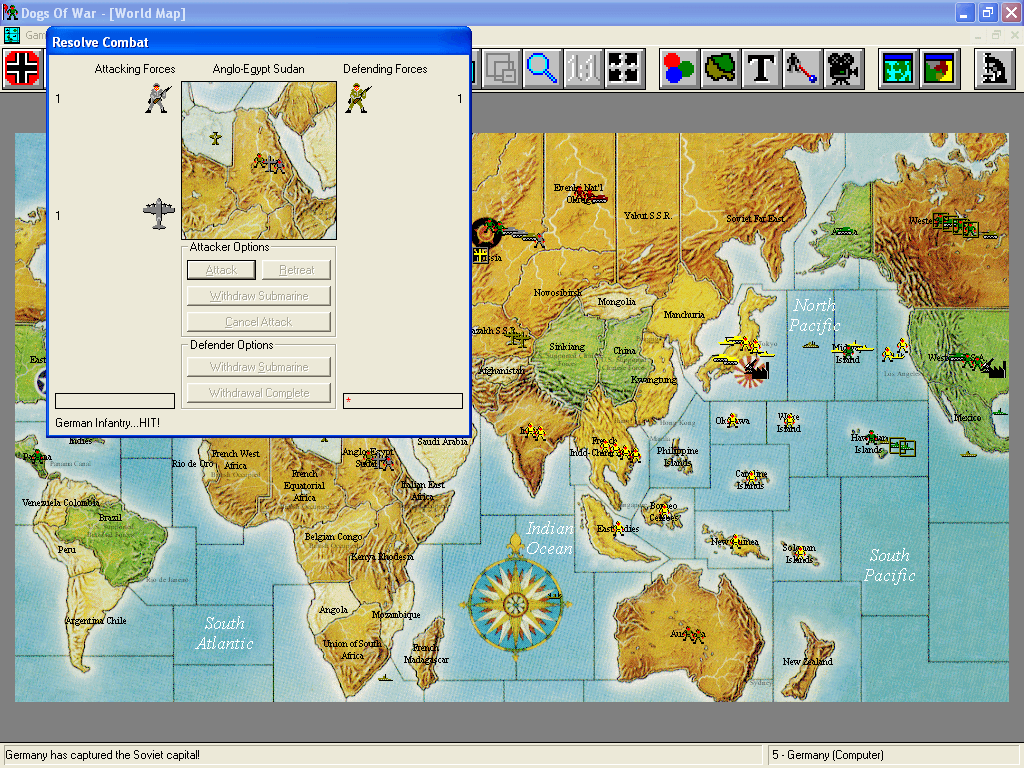Click the World Map document icon in menu bar
Screen dimensions: 1024x768
12,35
